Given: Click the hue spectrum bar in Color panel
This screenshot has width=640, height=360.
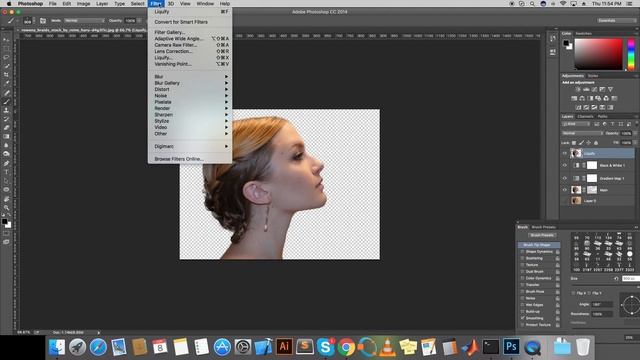Looking at the screenshot, I should tap(631, 54).
